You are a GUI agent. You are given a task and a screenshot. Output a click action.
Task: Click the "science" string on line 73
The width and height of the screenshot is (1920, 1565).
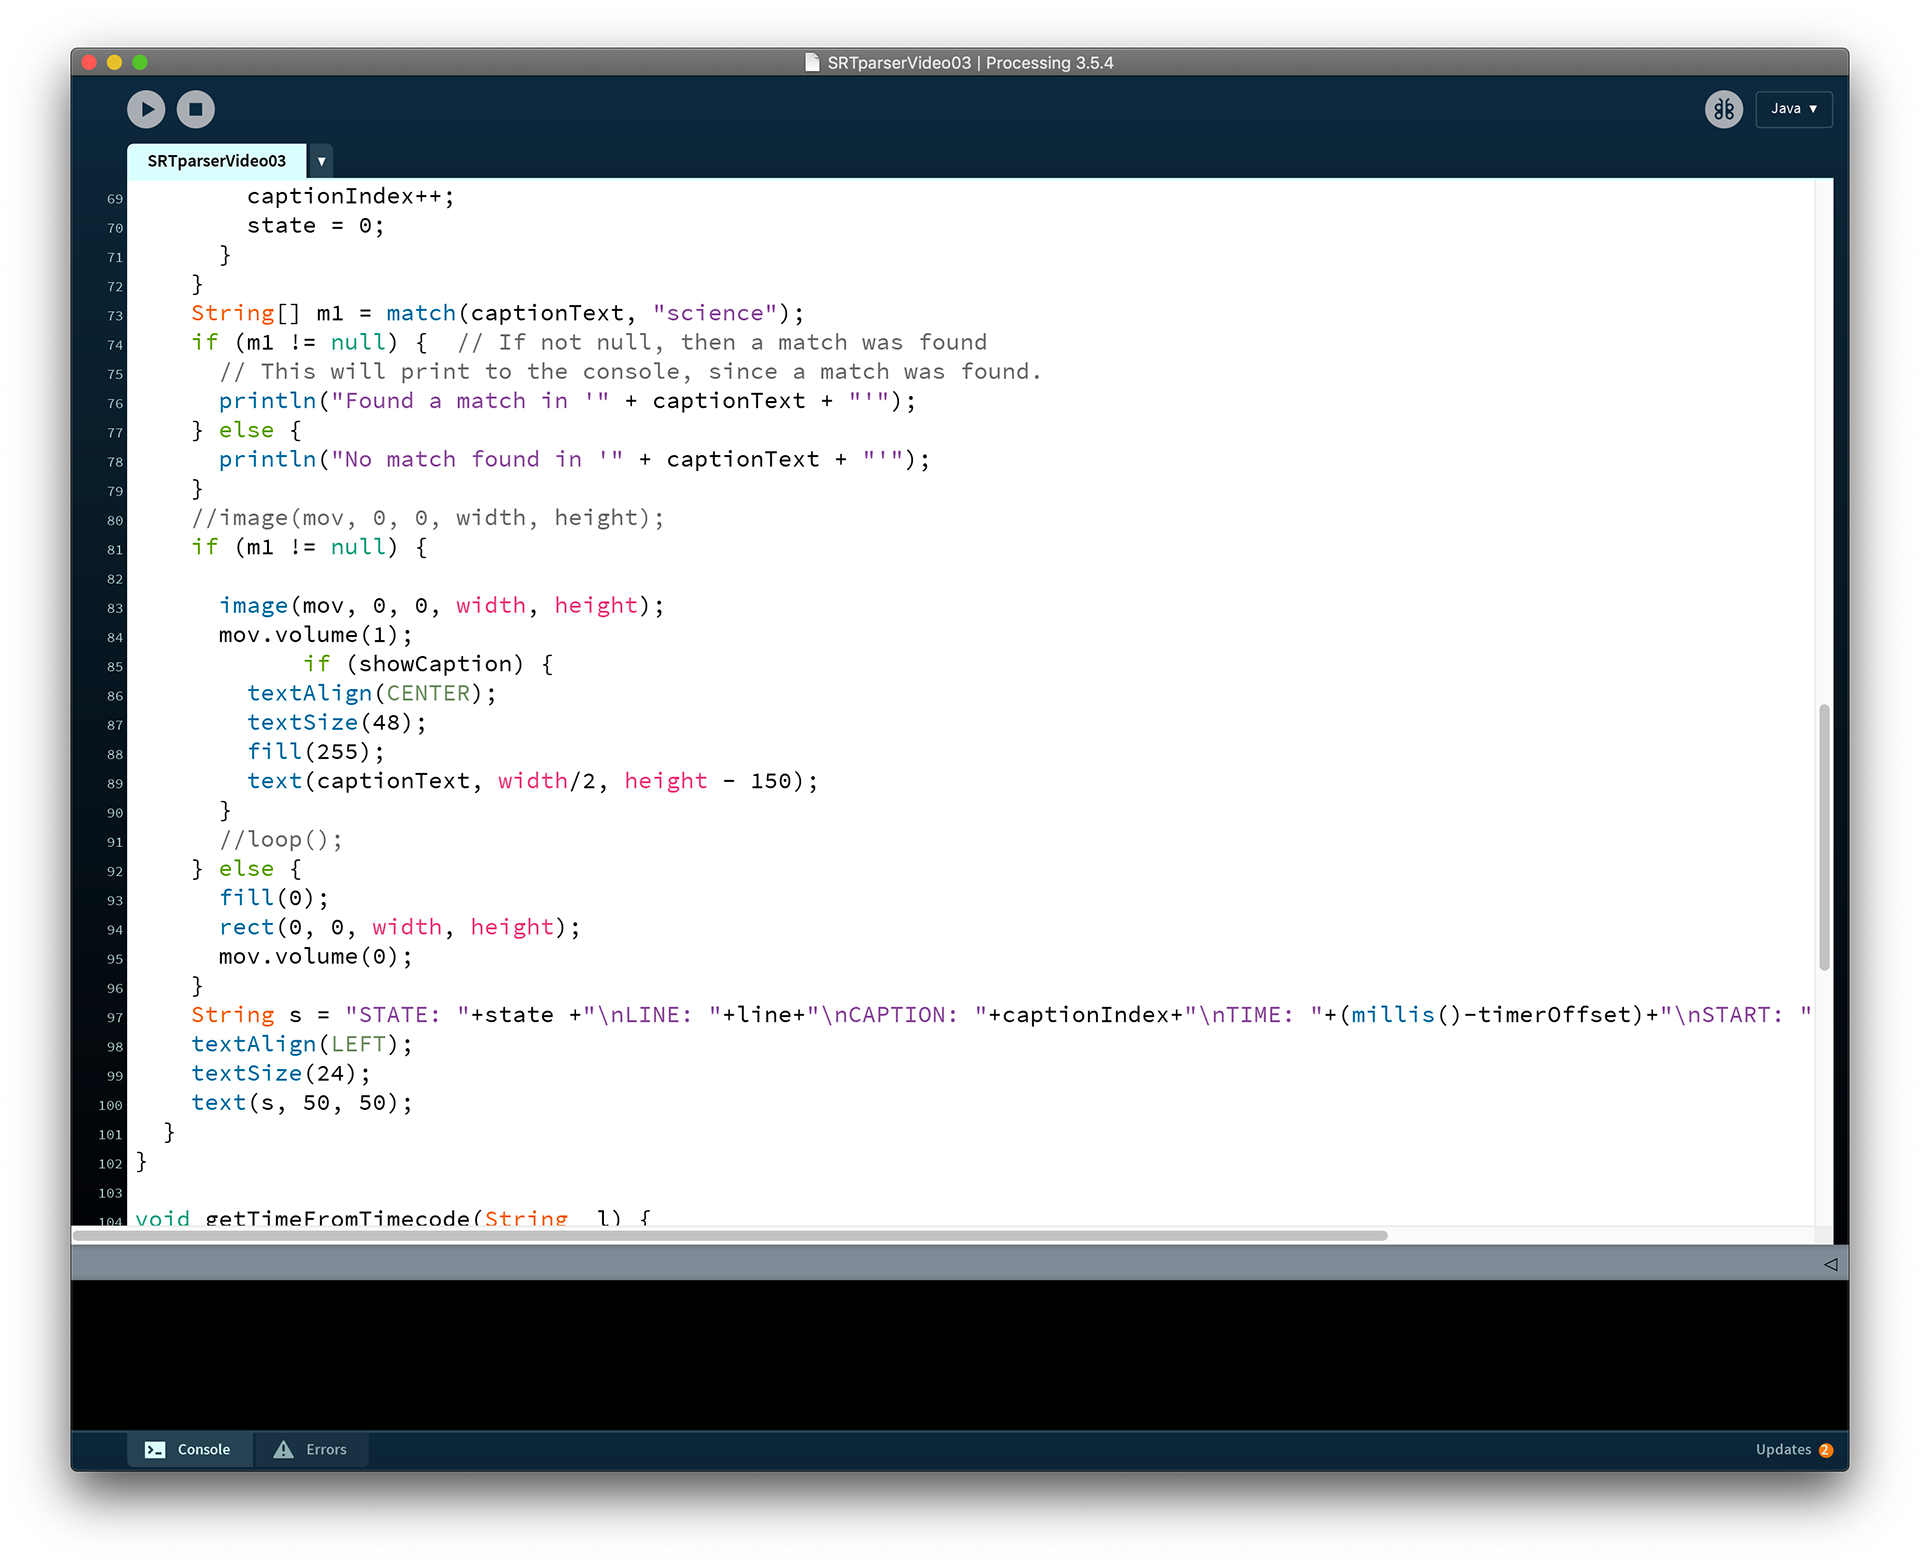[715, 313]
